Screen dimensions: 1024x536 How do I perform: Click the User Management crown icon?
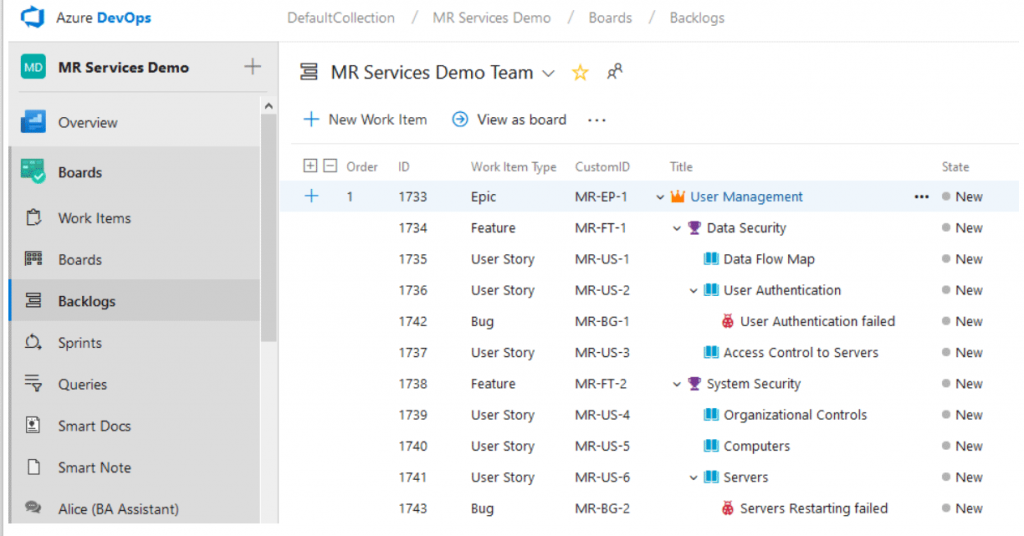[678, 196]
